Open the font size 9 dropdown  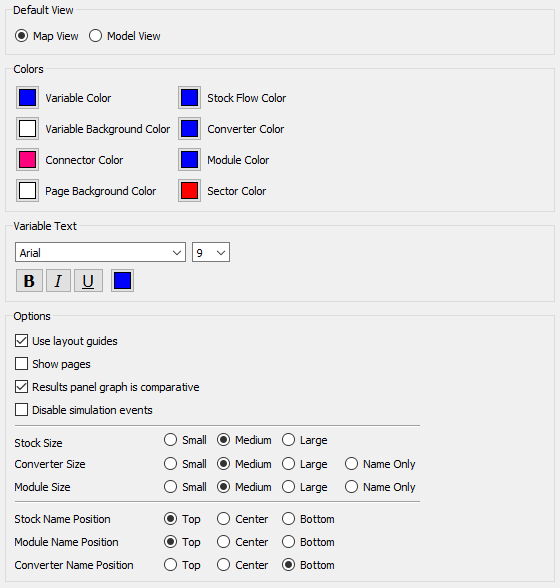(x=211, y=252)
